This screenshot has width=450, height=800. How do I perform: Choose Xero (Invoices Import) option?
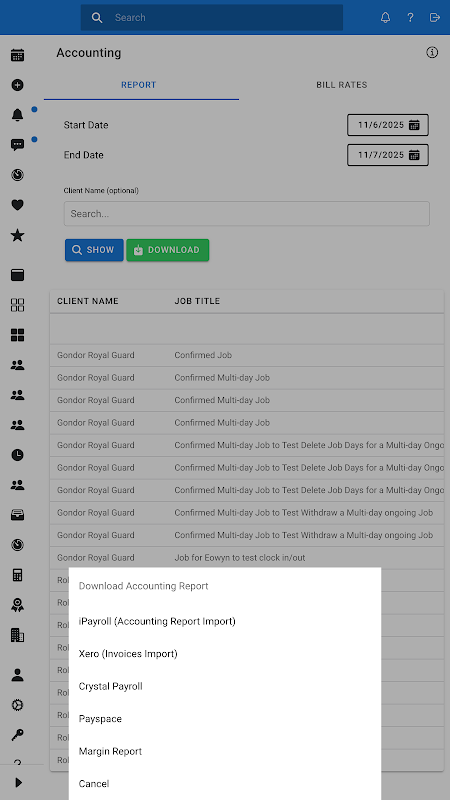pyautogui.click(x=225, y=654)
